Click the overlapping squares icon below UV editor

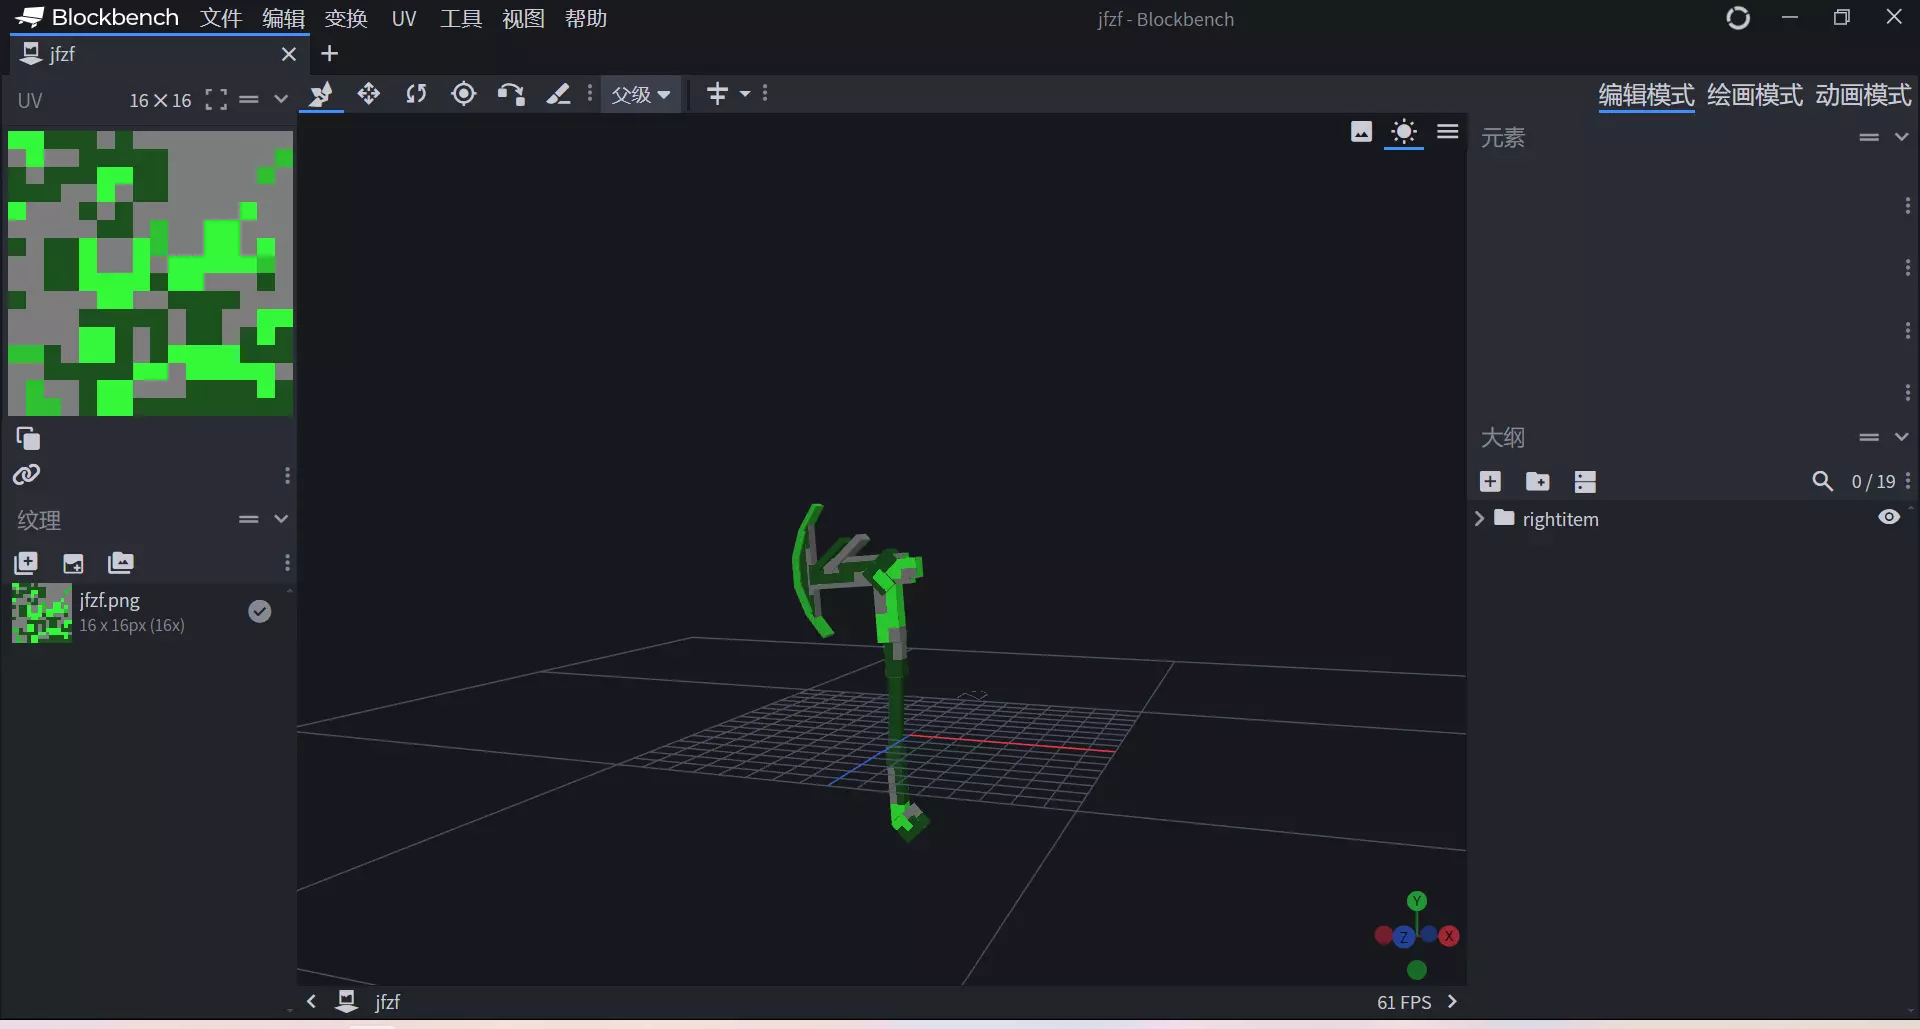point(28,438)
